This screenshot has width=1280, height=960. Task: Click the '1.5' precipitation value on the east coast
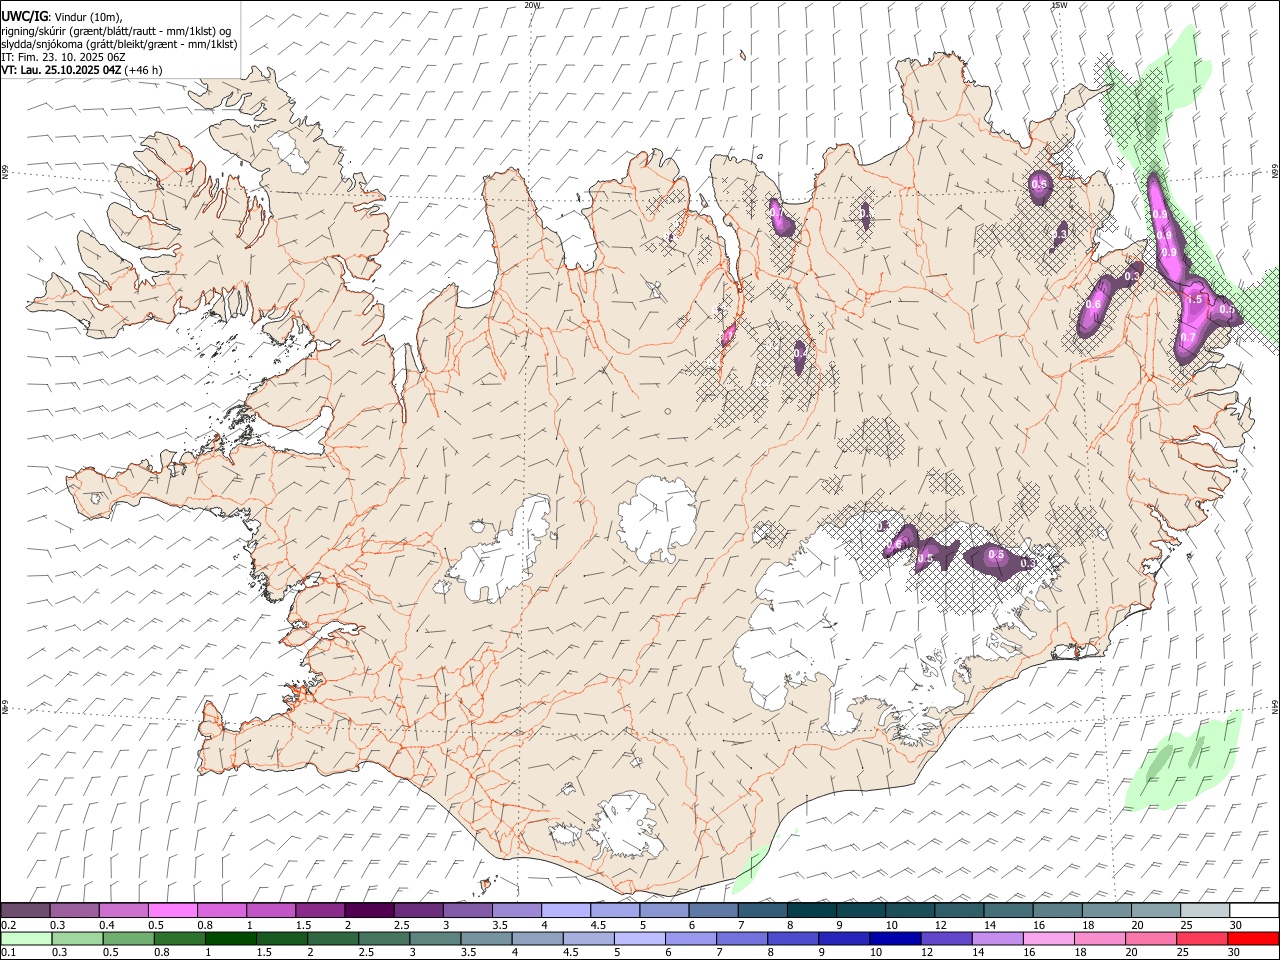coord(1194,299)
